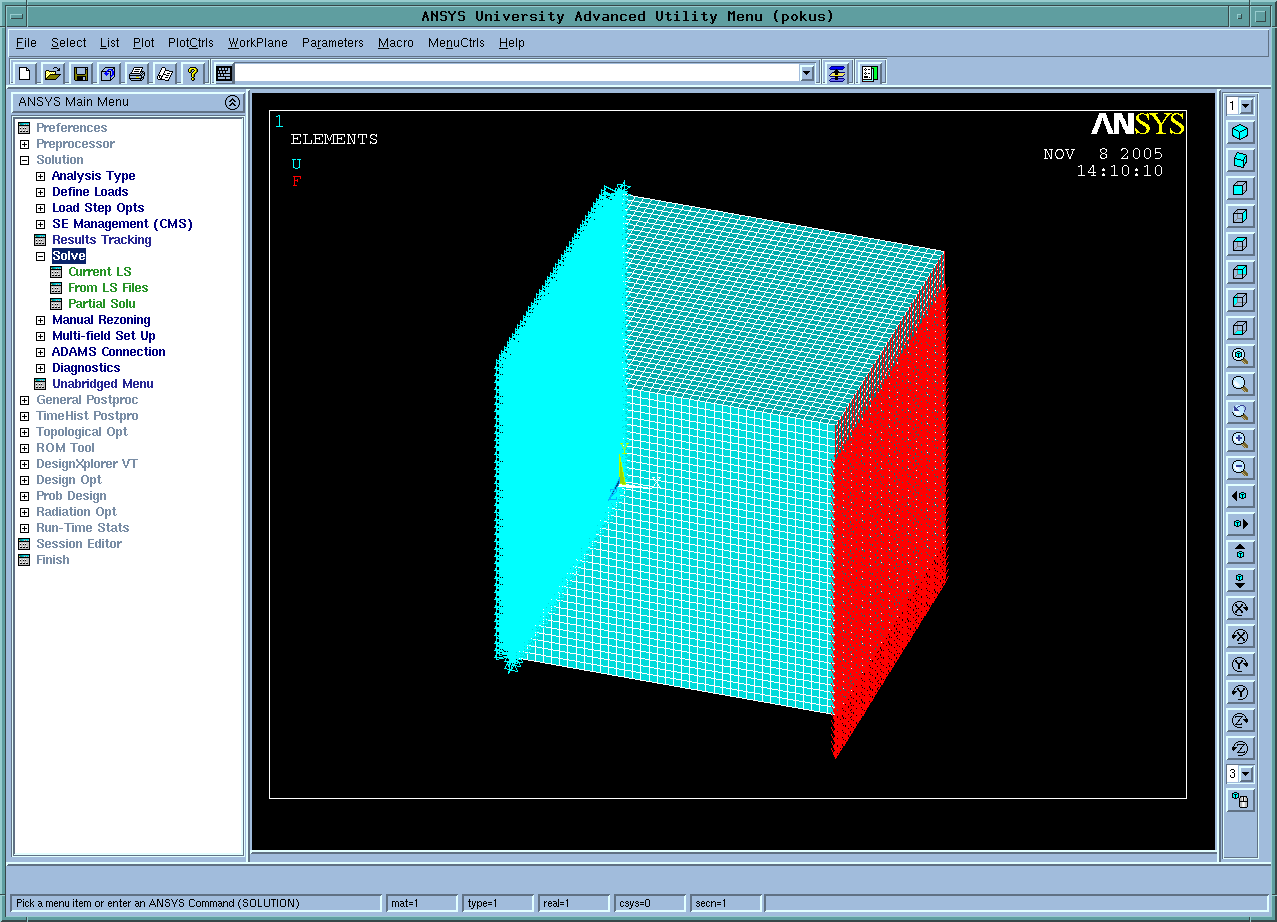This screenshot has width=1277, height=922.
Task: Open the File menu
Action: (x=26, y=43)
